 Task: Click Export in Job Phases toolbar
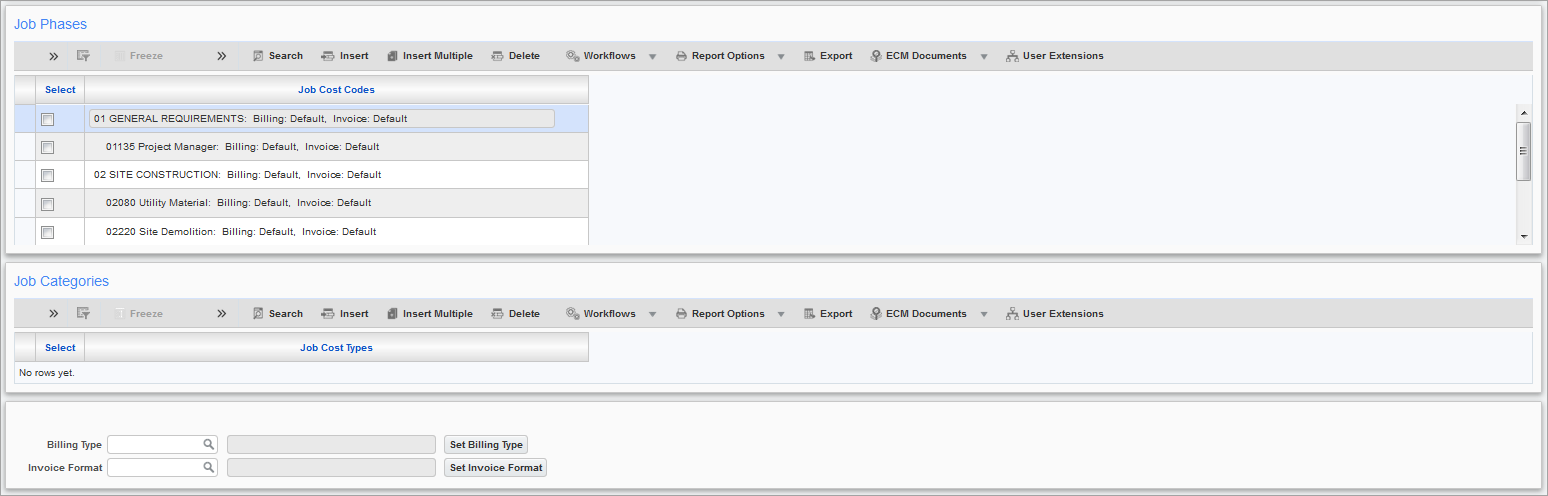pyautogui.click(x=828, y=56)
